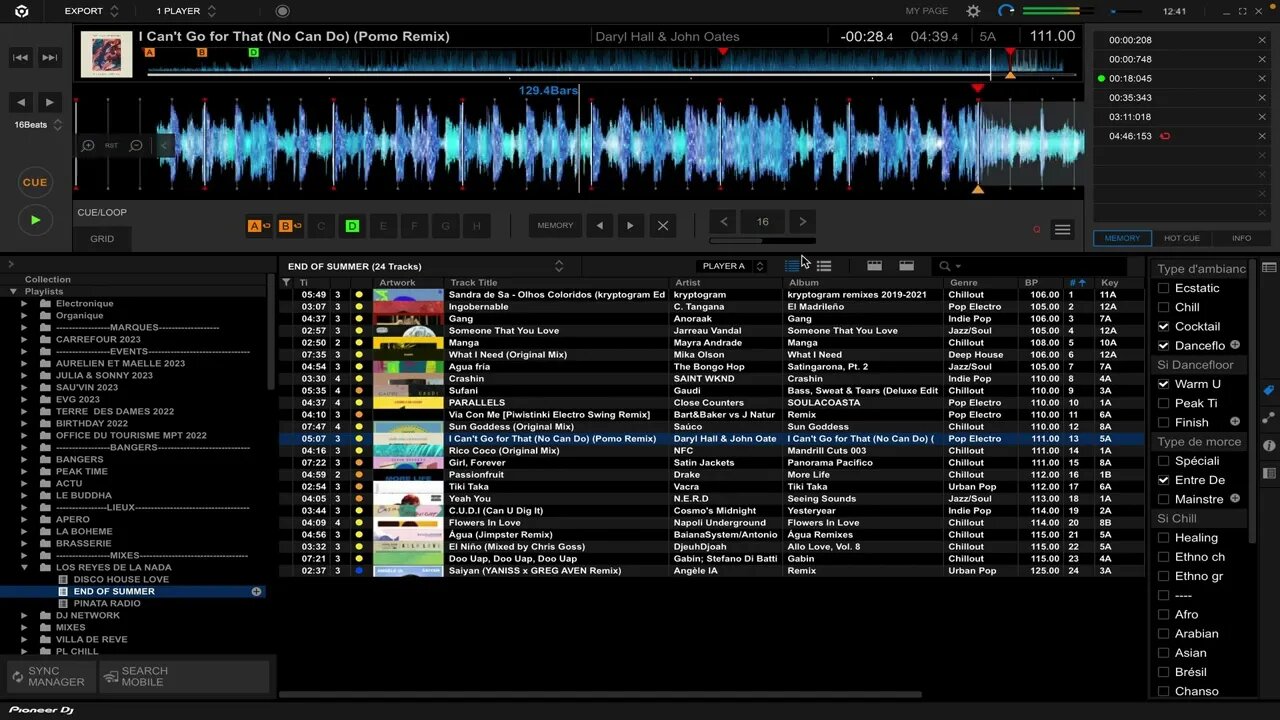Start playback with green play button
Image resolution: width=1280 pixels, height=720 pixels.
click(35, 220)
